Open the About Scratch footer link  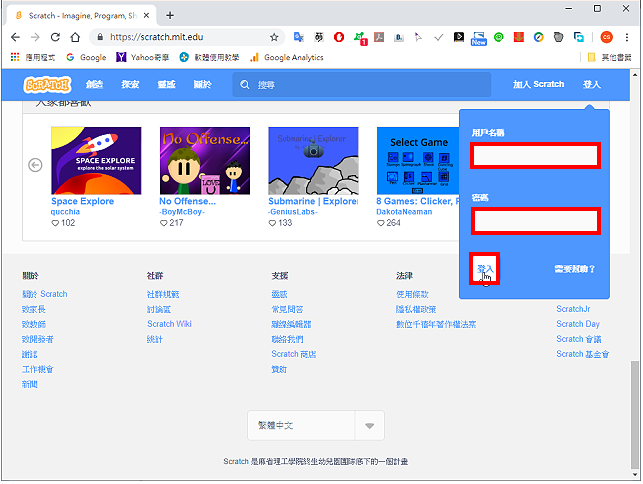pyautogui.click(x=45, y=294)
